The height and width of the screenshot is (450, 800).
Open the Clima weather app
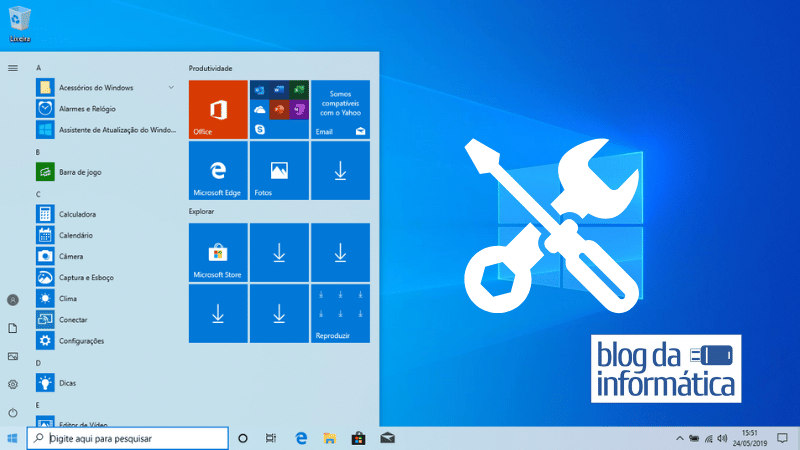point(106,298)
